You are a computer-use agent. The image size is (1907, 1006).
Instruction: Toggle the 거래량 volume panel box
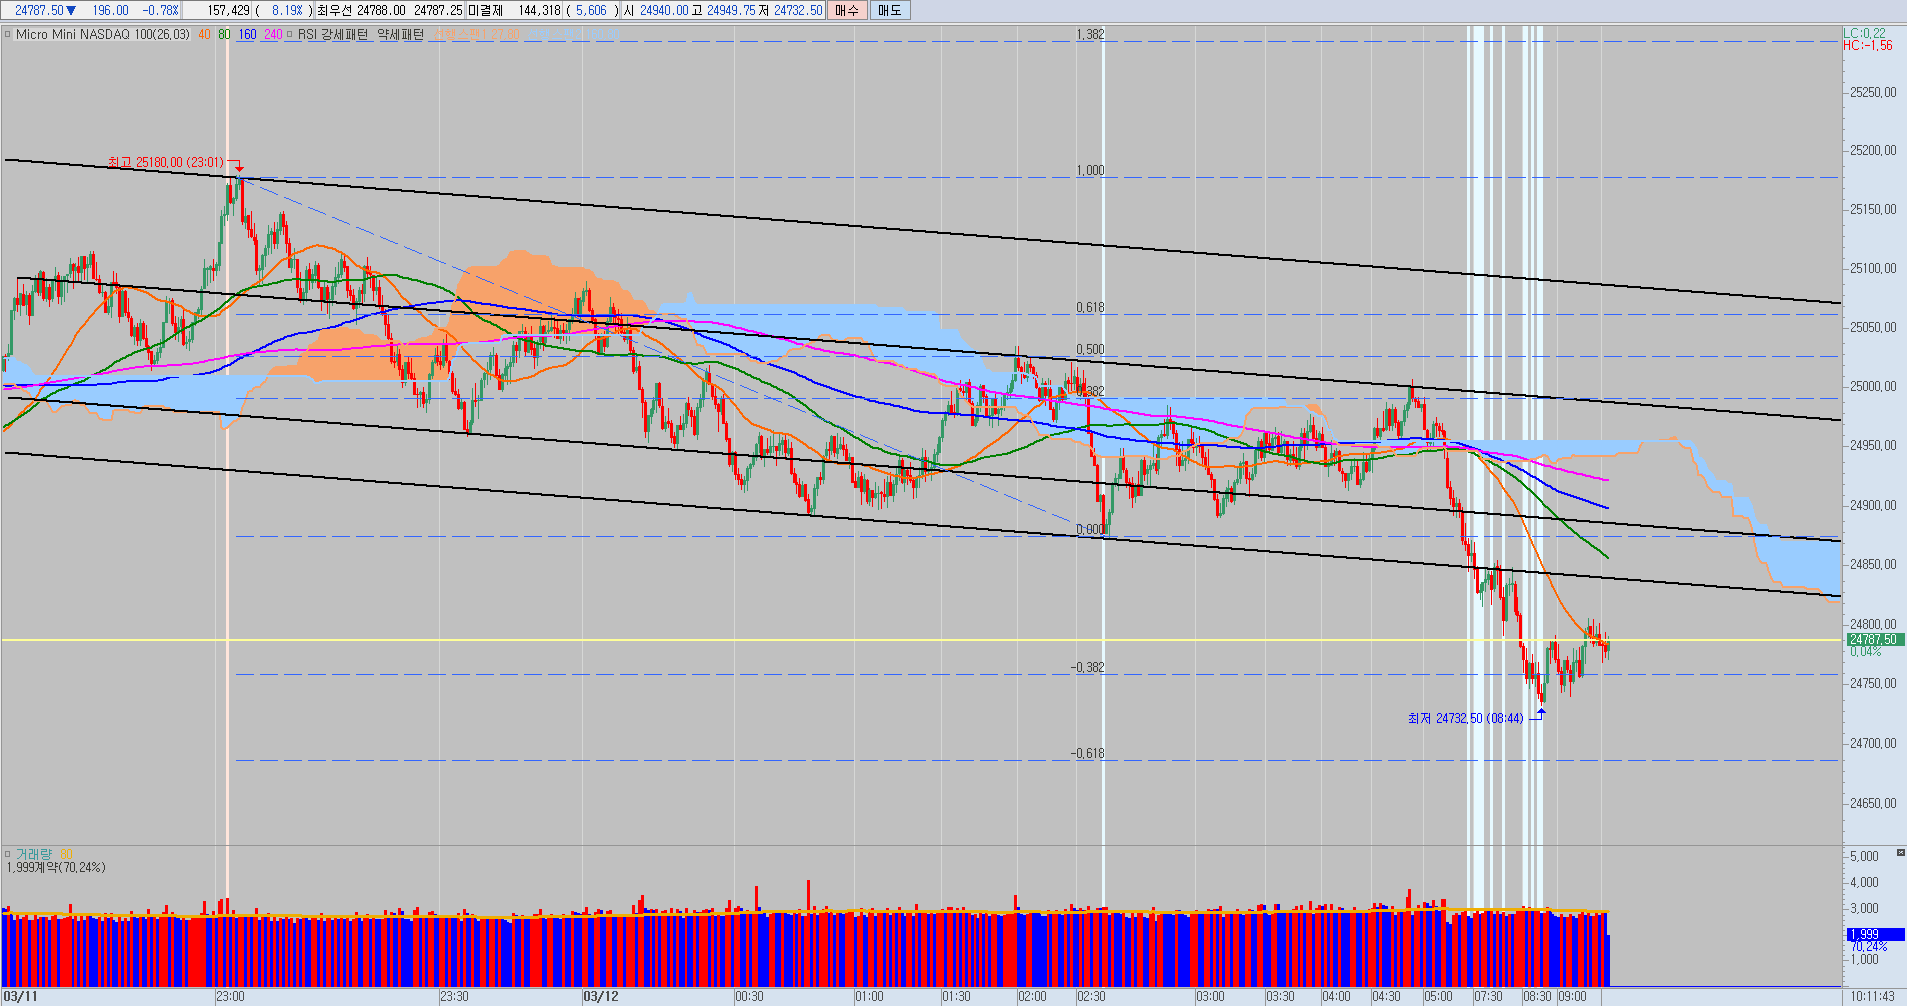click(x=8, y=854)
